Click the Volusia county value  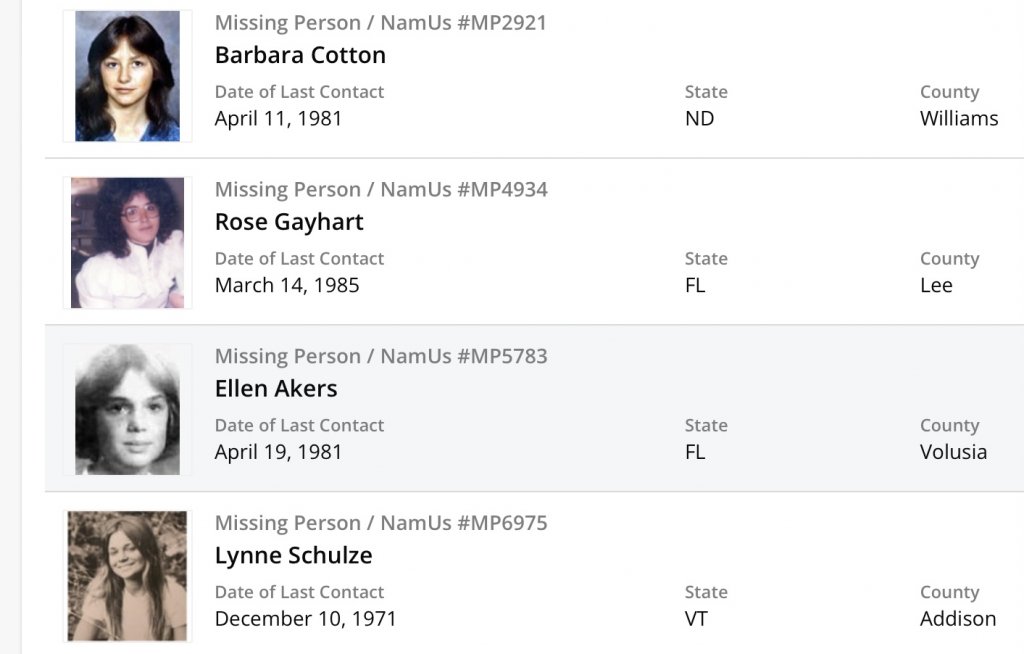953,452
